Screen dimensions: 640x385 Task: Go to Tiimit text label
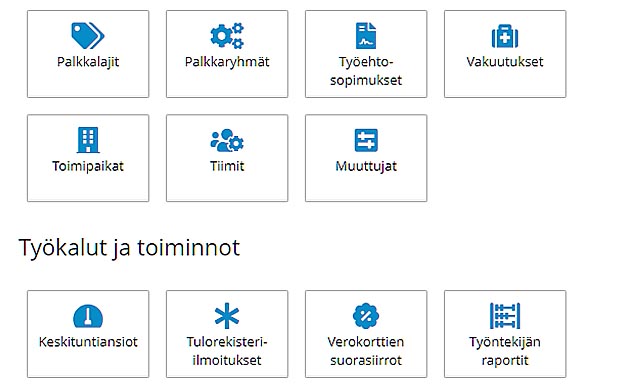[227, 166]
